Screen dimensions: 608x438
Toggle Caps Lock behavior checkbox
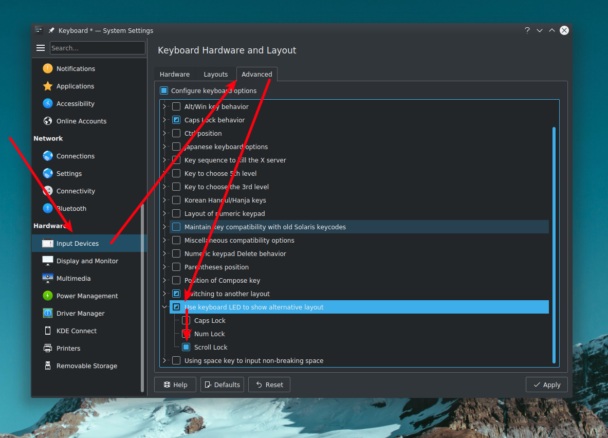tap(176, 120)
